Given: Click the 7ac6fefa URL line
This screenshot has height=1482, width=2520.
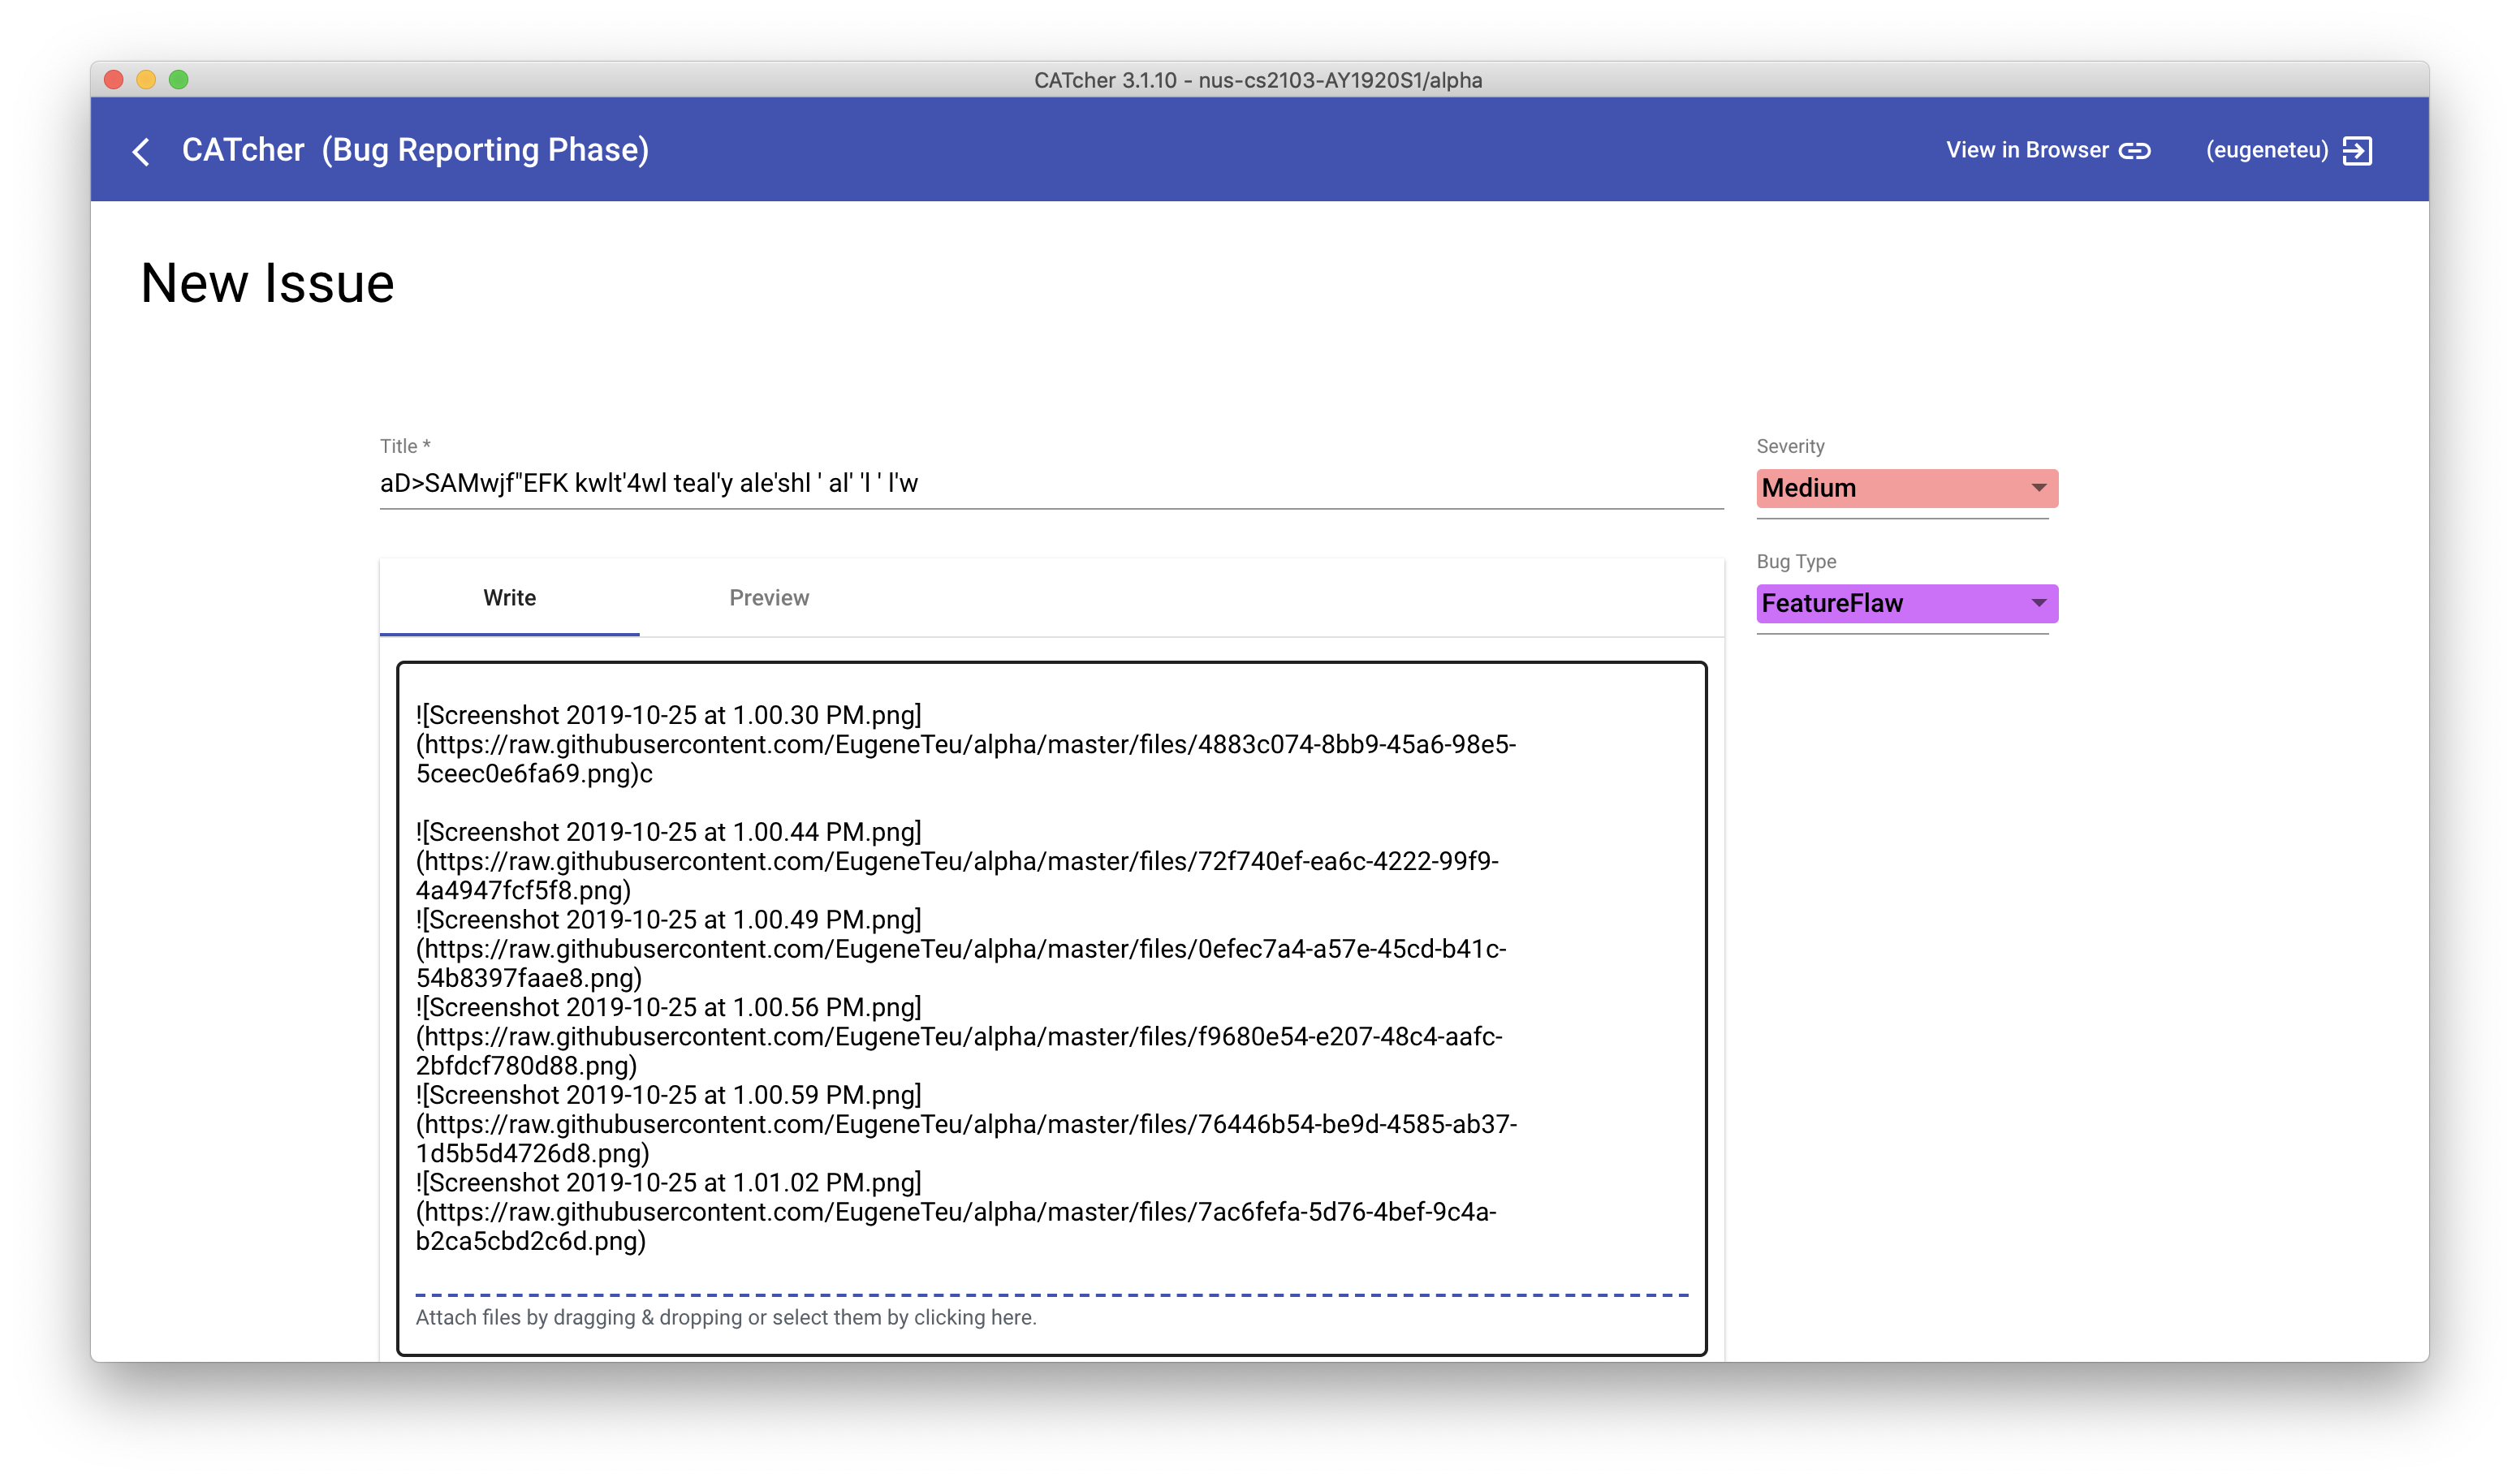Looking at the screenshot, I should pos(956,1212).
